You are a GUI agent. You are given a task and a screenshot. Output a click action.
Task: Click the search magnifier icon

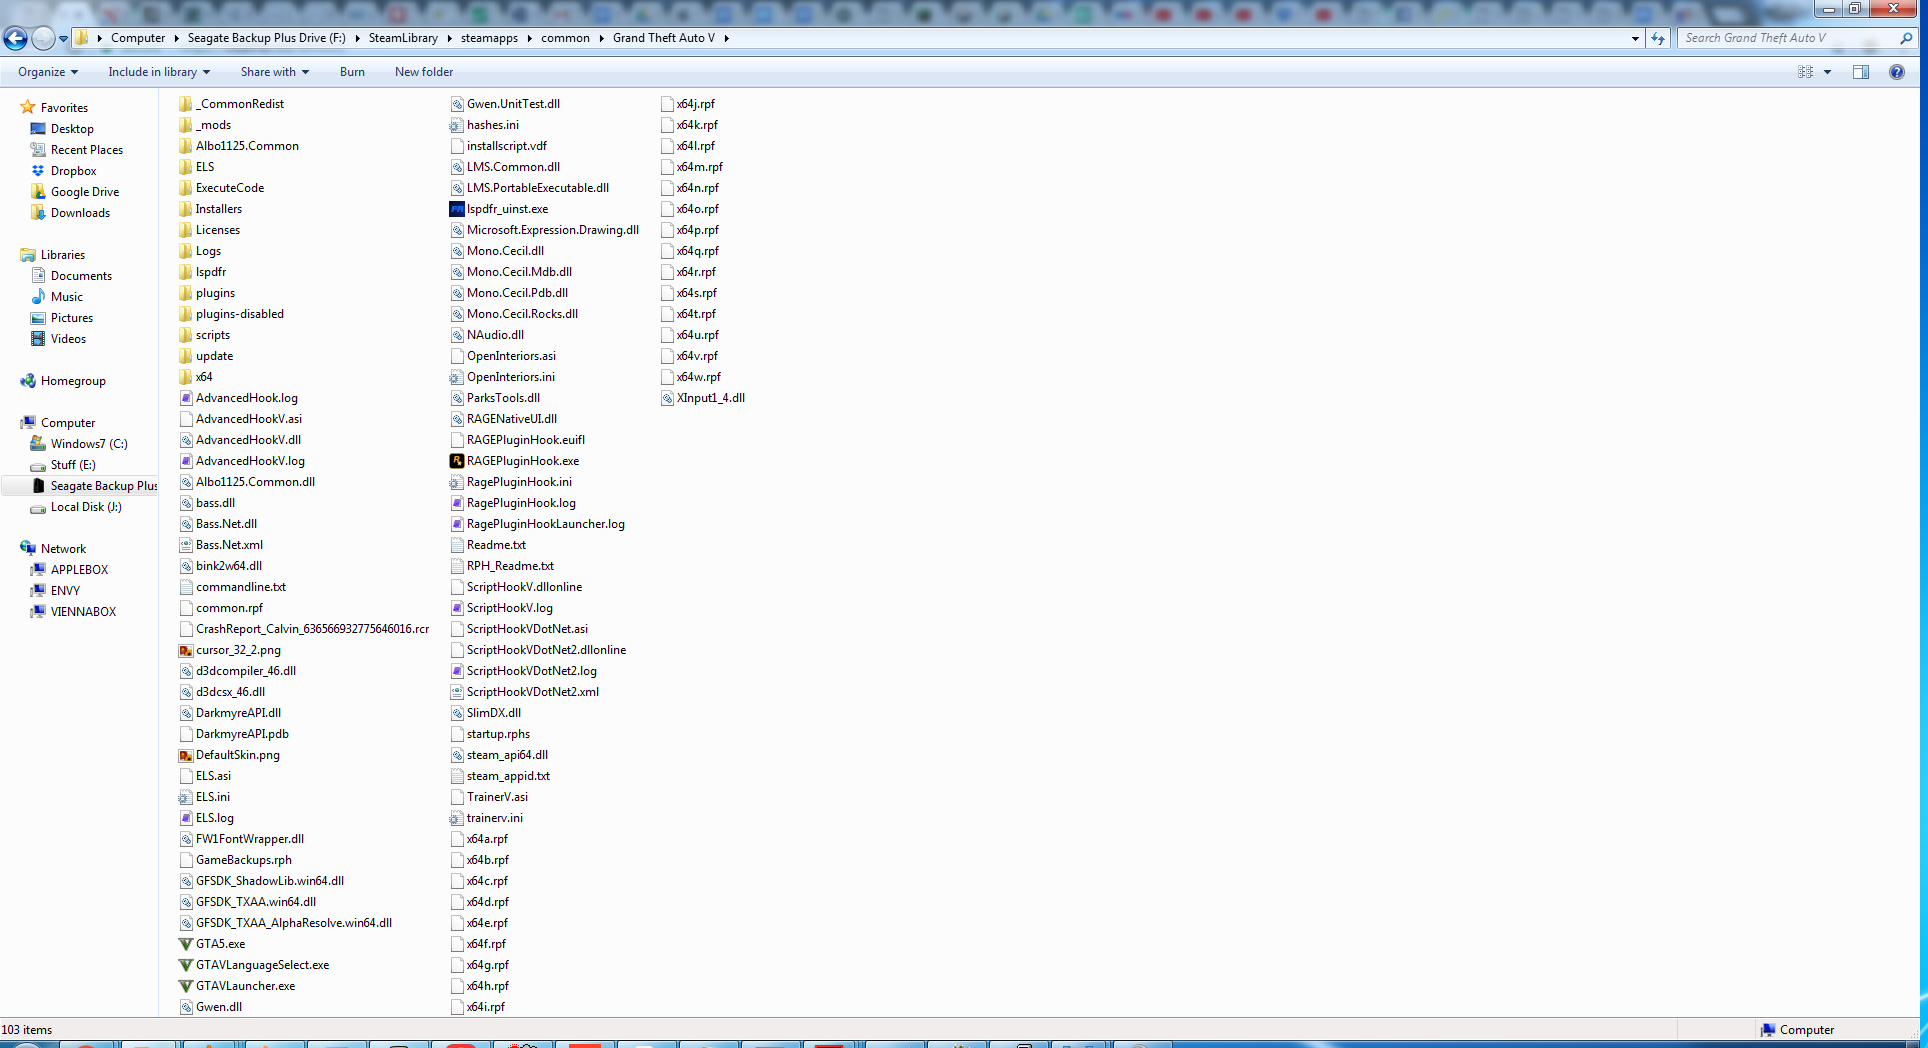pyautogui.click(x=1906, y=38)
